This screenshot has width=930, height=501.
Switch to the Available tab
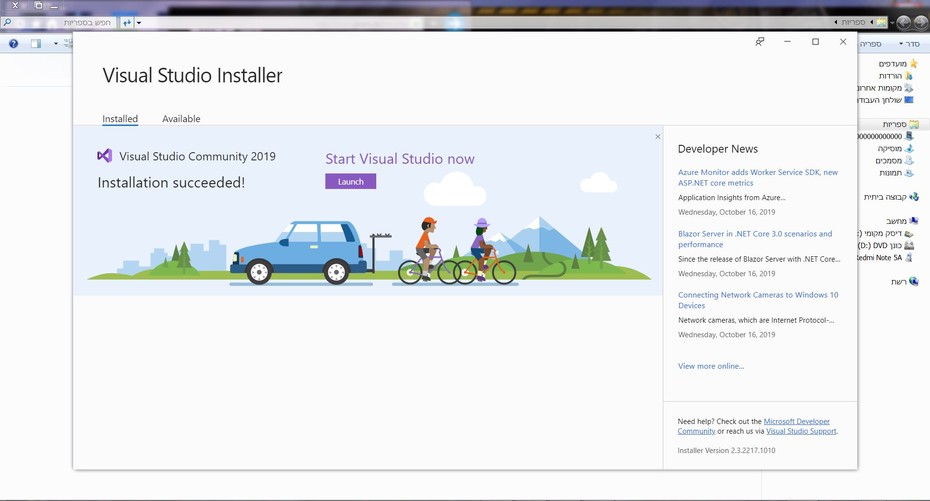pos(181,119)
